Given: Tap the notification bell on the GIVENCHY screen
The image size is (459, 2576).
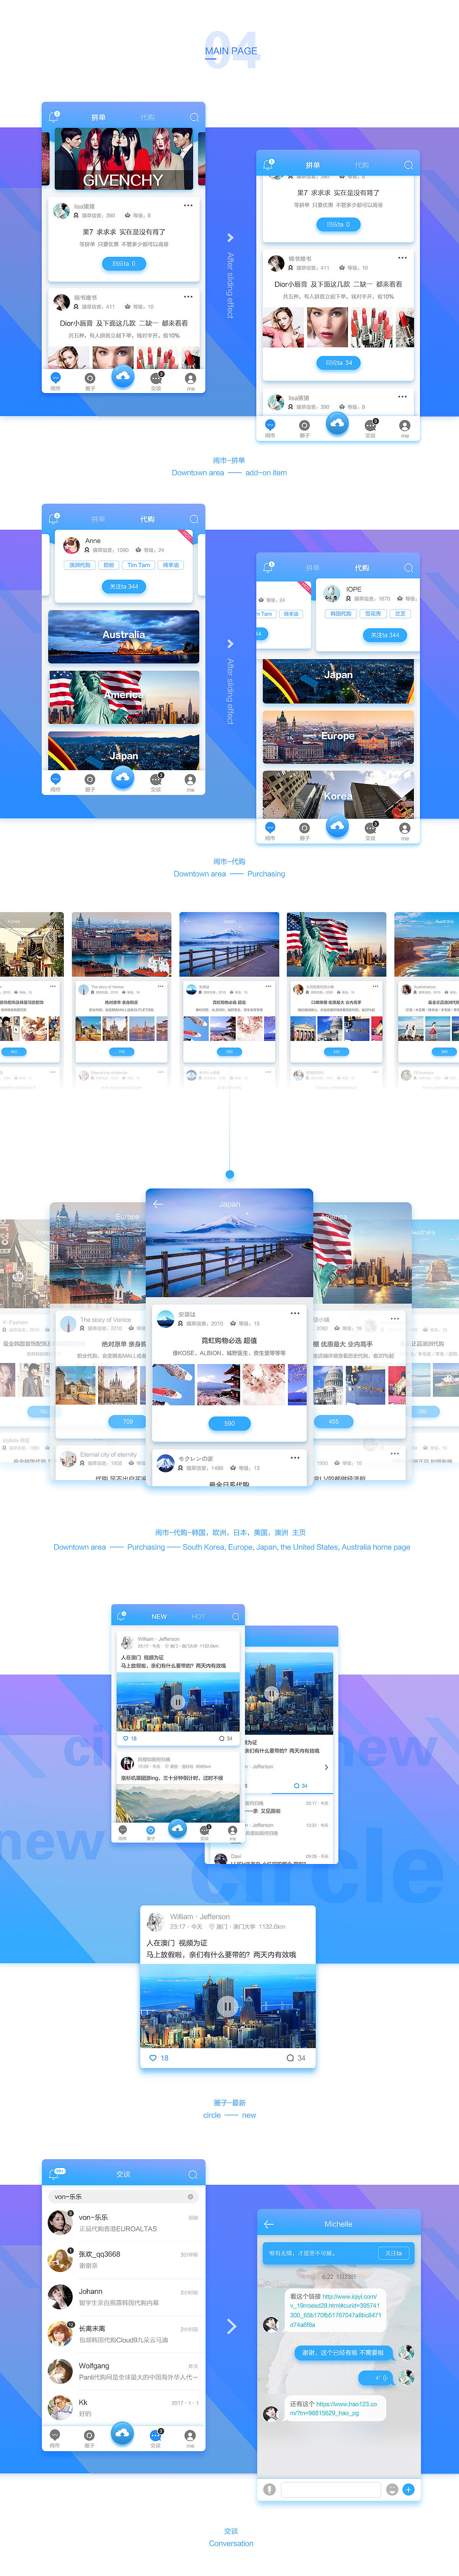Looking at the screenshot, I should (54, 117).
